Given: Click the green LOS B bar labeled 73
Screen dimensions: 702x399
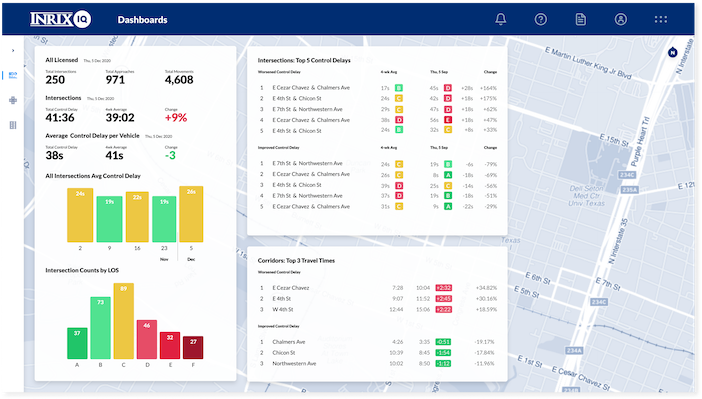Looking at the screenshot, I should [x=100, y=328].
